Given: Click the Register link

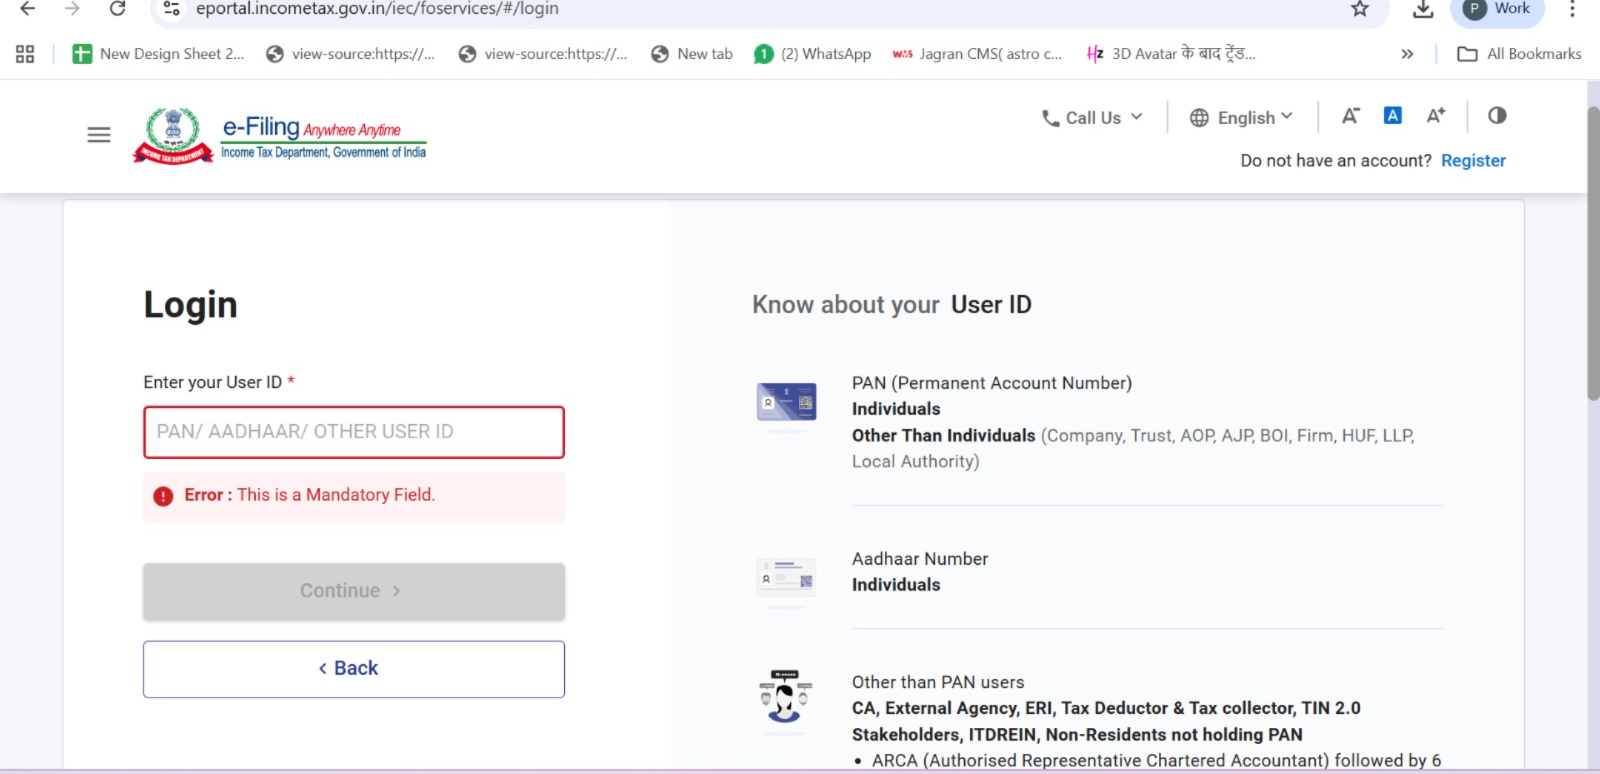Looking at the screenshot, I should [x=1473, y=160].
